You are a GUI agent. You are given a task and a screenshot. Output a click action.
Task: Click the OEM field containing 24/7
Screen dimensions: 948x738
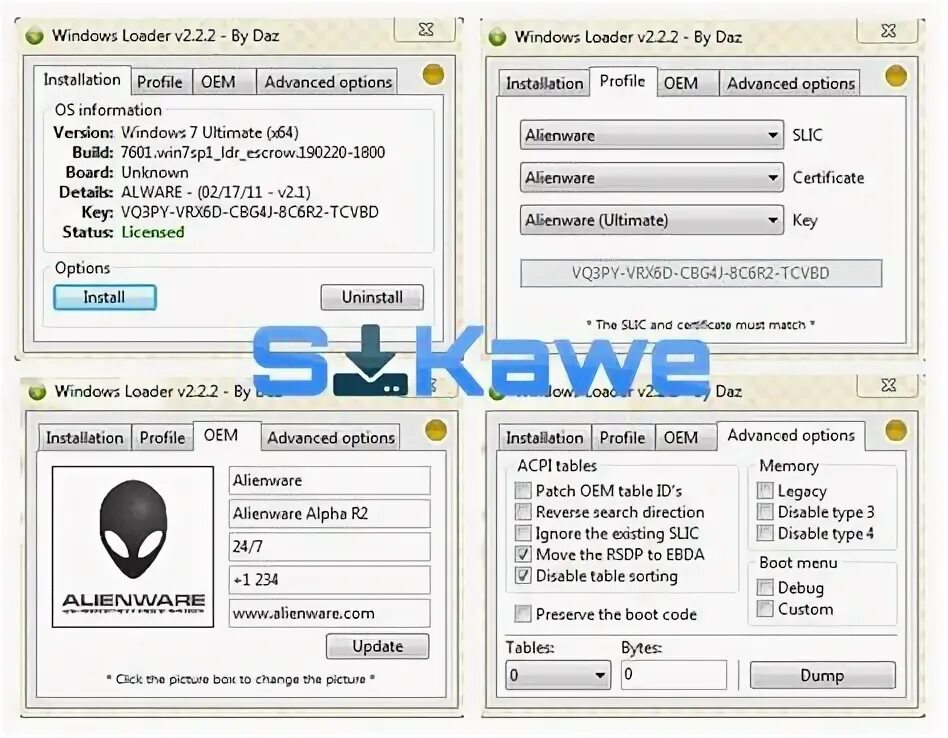pos(330,547)
